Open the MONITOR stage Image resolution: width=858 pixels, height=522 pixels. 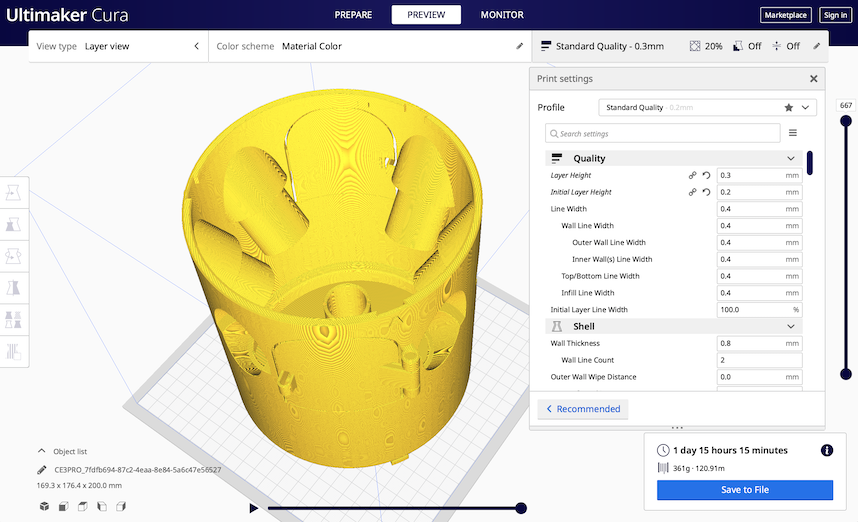tap(502, 15)
